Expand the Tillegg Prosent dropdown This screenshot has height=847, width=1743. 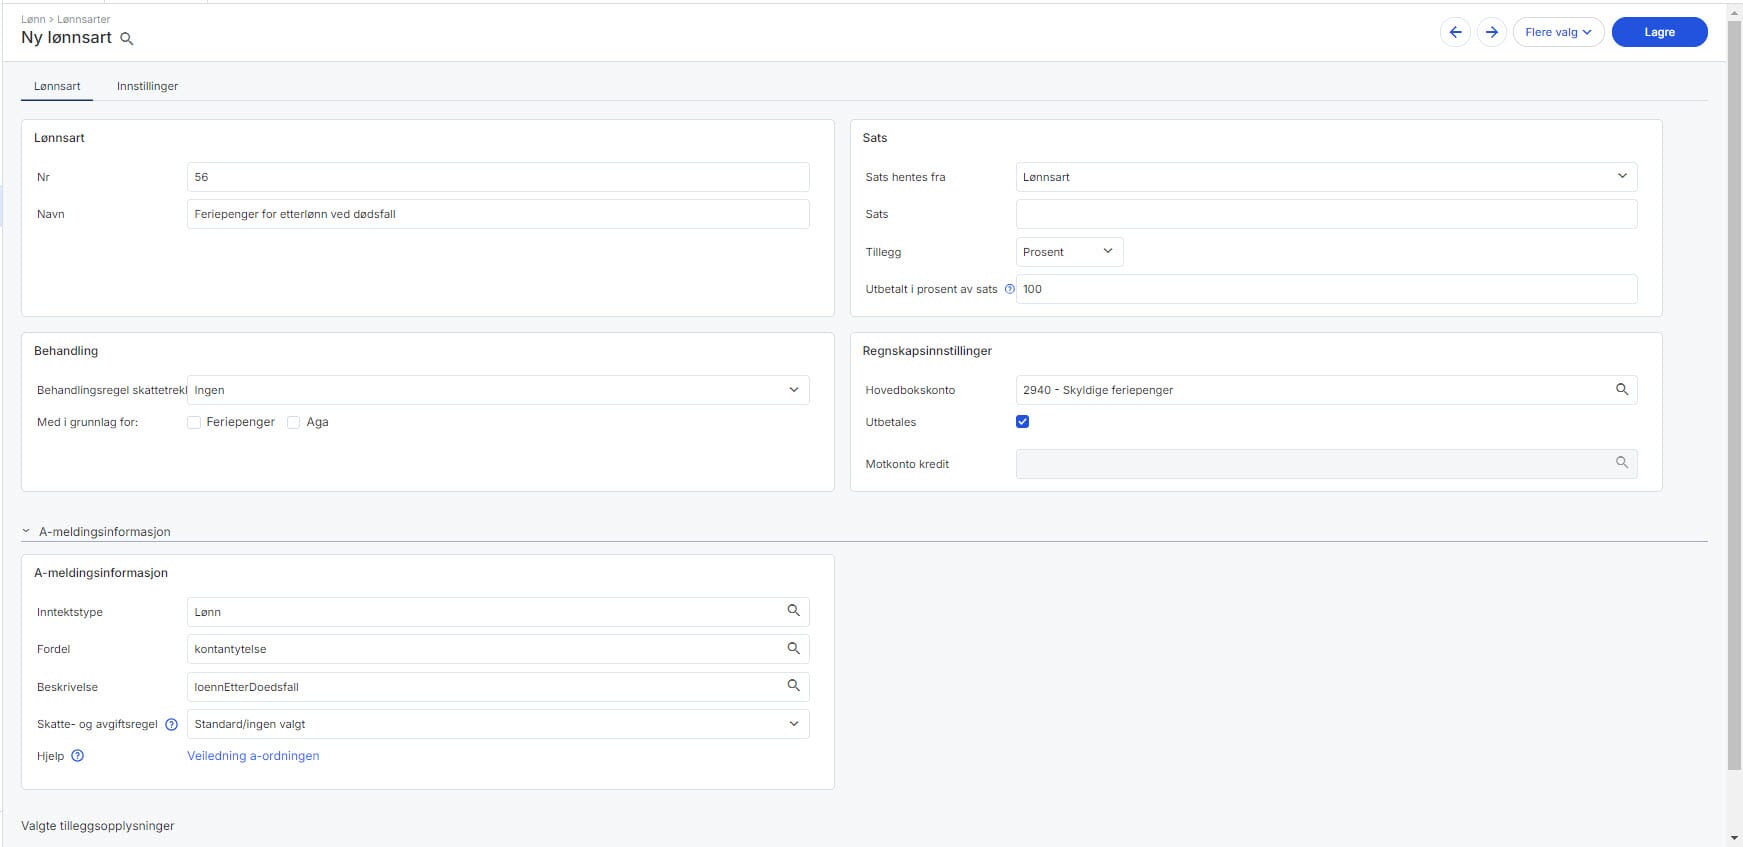1069,252
